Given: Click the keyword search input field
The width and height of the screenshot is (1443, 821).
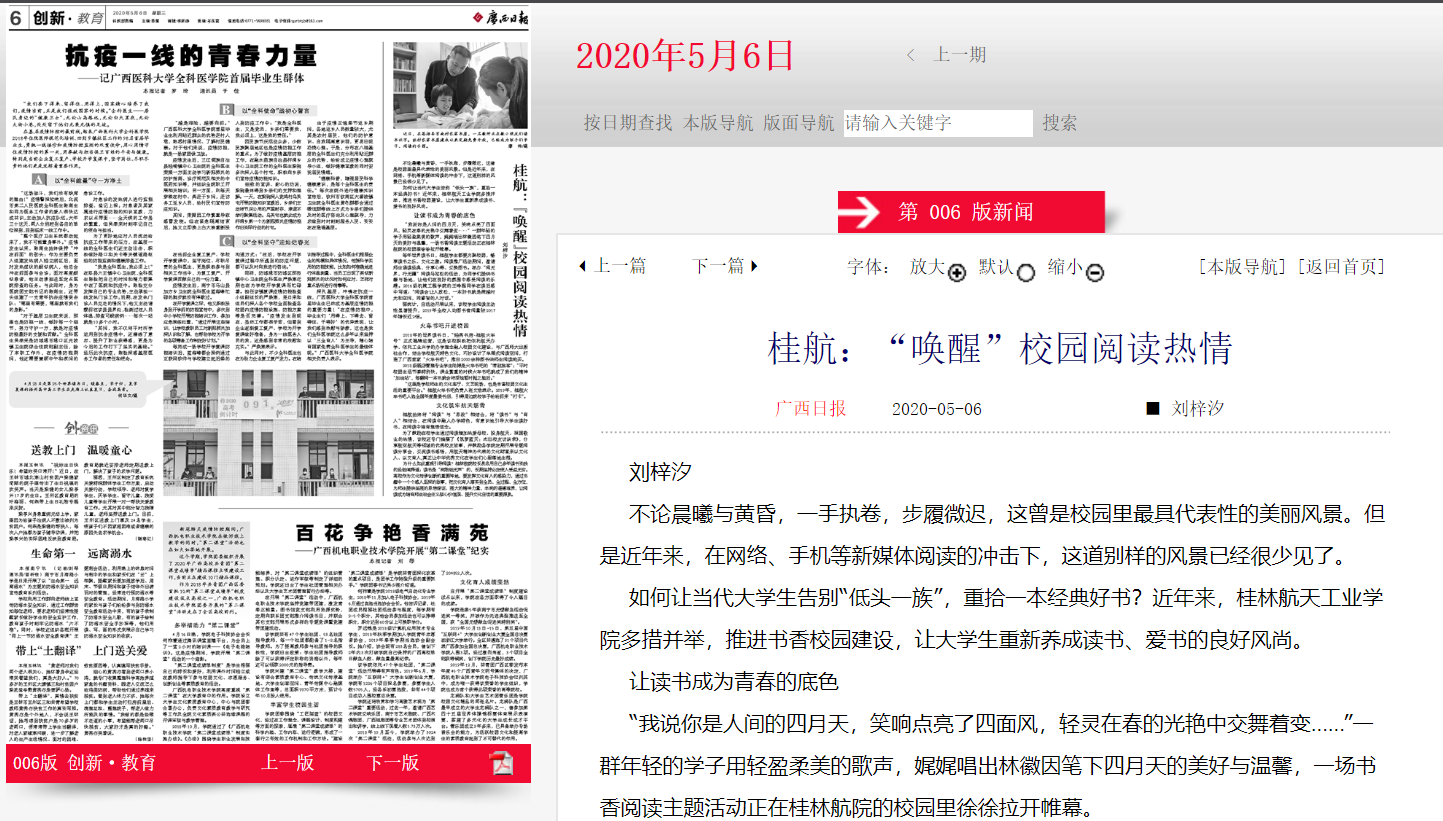Looking at the screenshot, I should click(937, 123).
